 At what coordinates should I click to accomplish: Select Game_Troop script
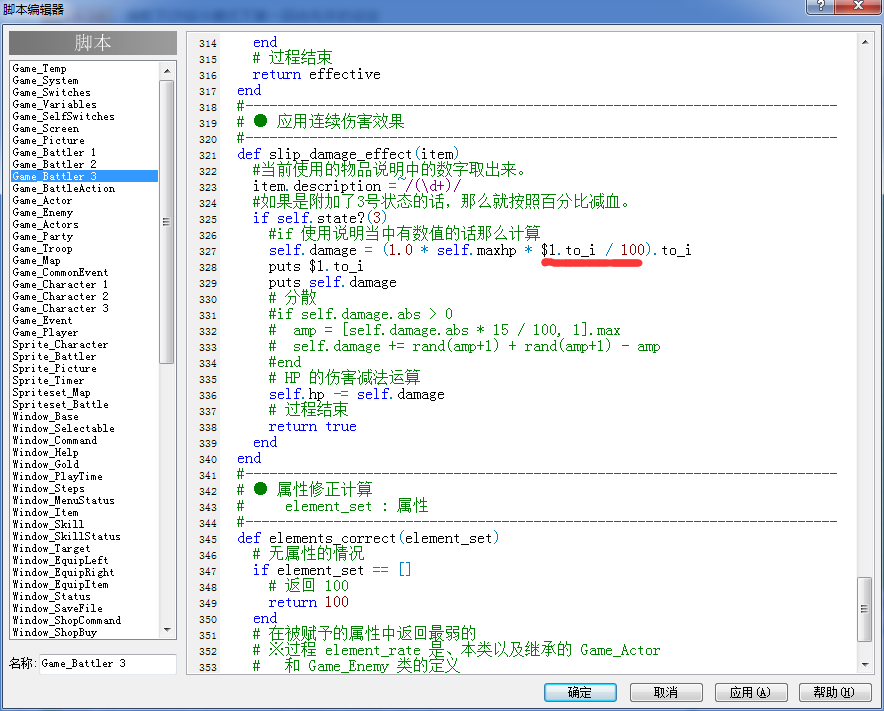point(42,248)
